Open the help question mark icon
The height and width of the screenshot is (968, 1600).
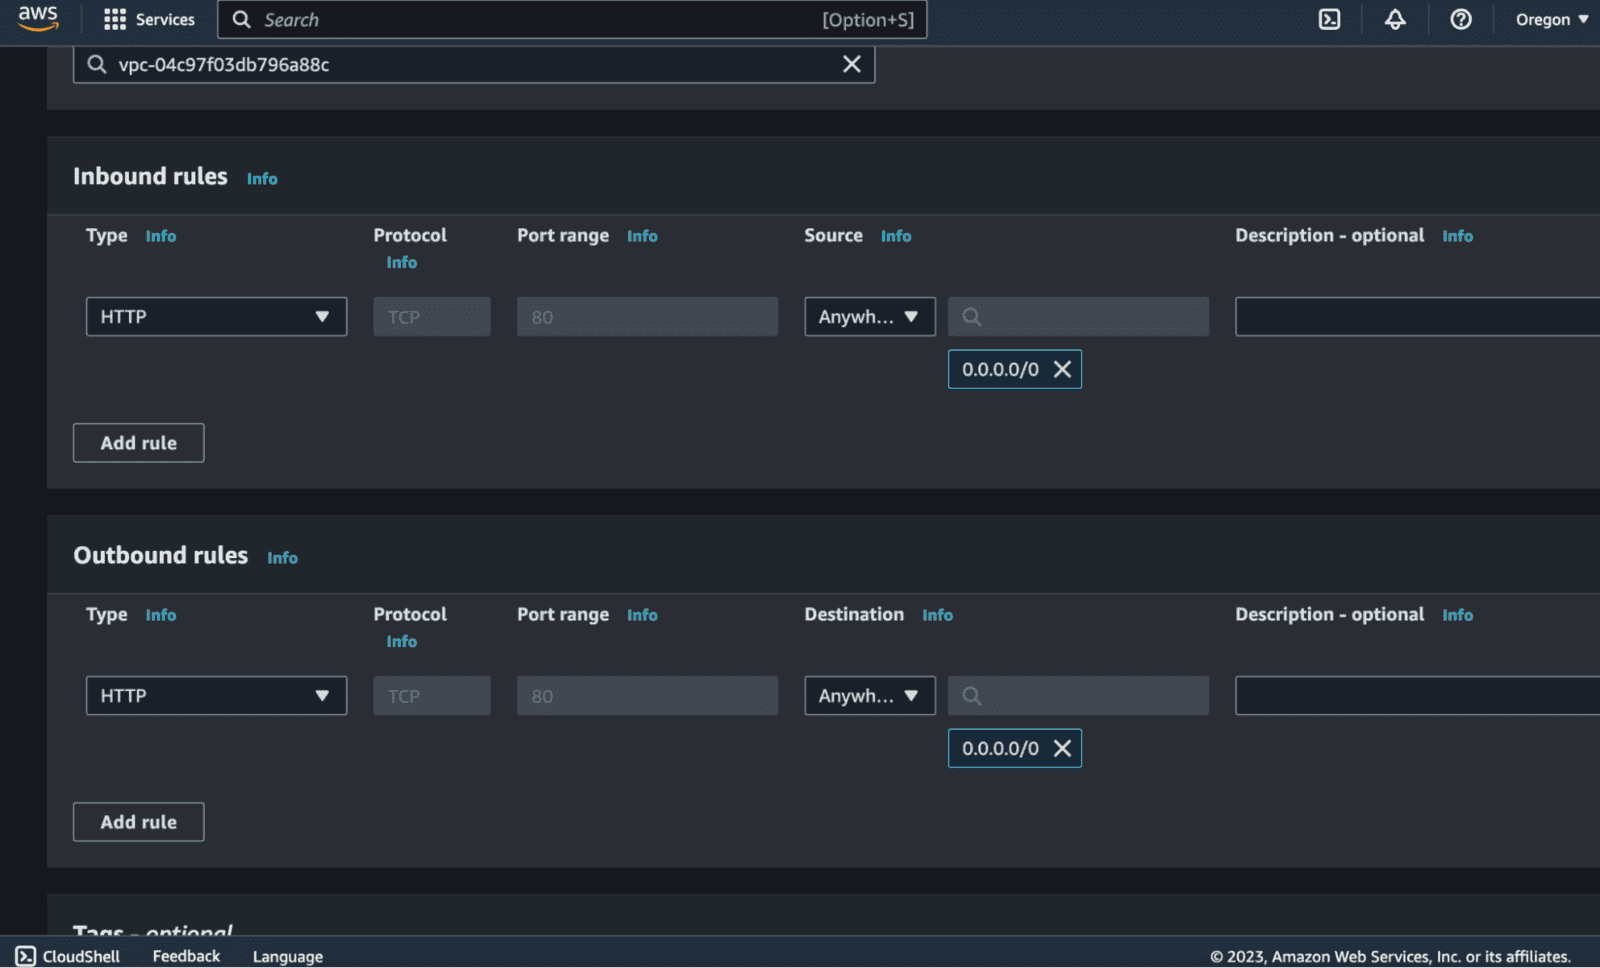pos(1461,19)
